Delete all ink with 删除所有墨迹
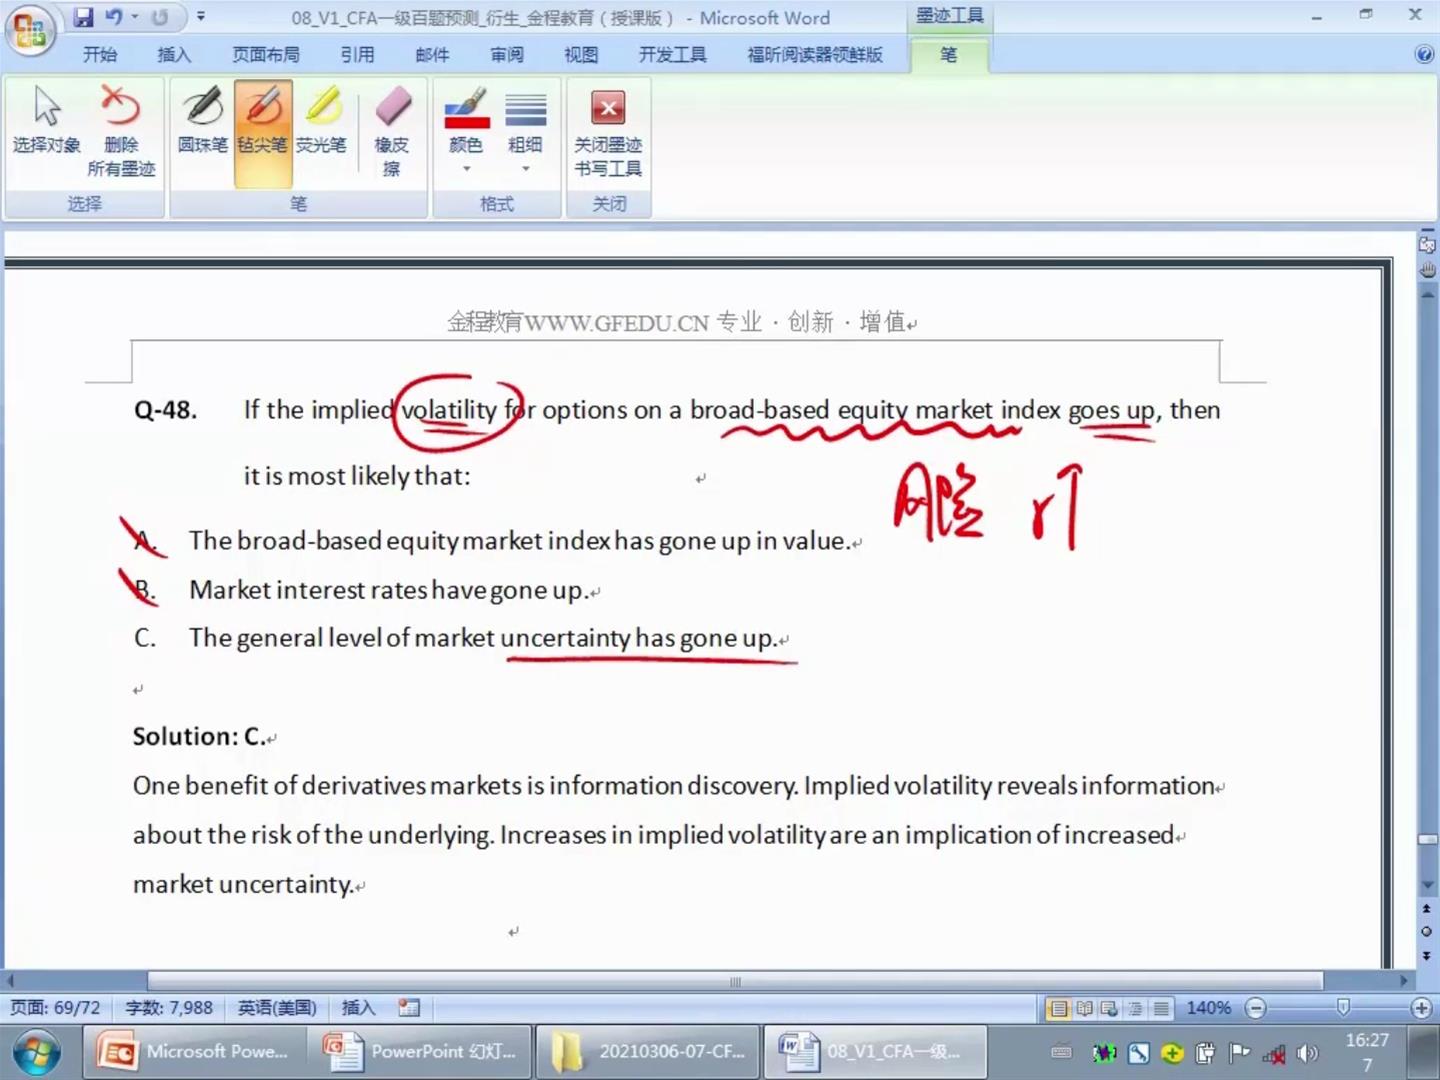The image size is (1440, 1080). (x=120, y=130)
